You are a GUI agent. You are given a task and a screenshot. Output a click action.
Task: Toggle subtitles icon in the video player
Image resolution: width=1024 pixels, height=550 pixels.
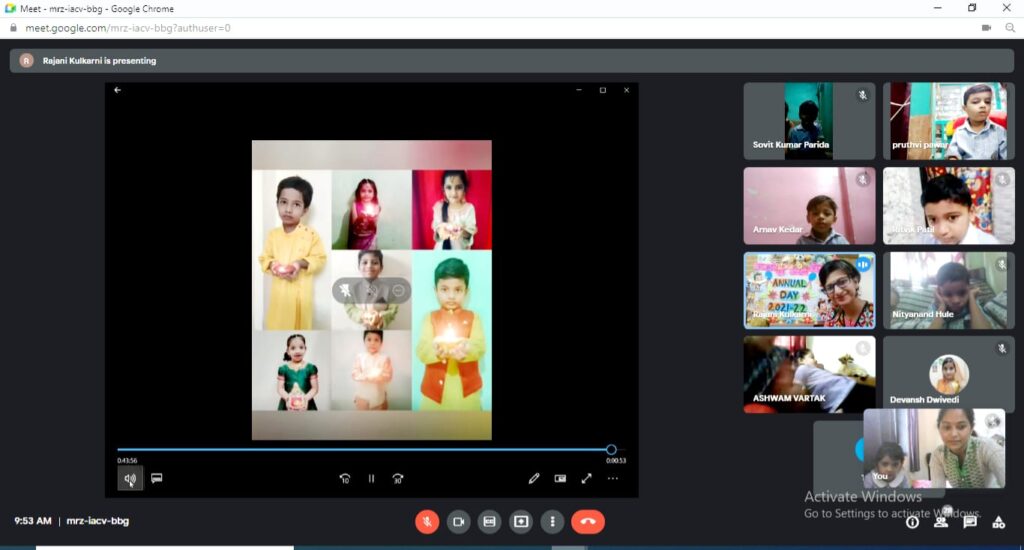coord(157,478)
